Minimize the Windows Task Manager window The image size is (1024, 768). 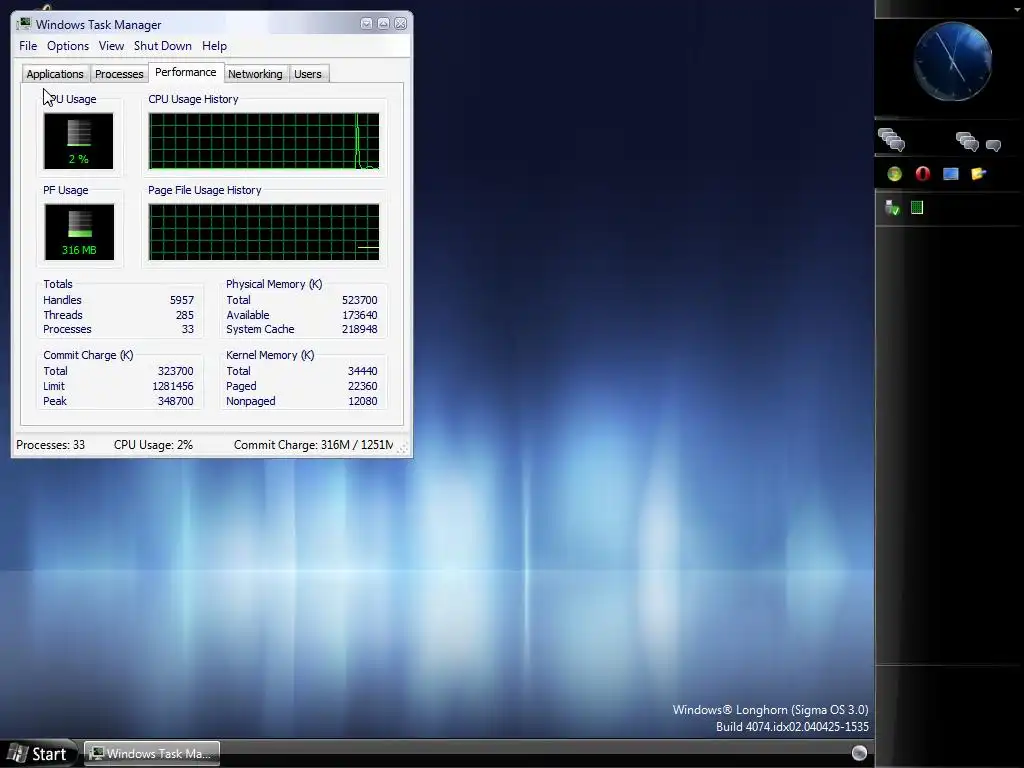(366, 24)
